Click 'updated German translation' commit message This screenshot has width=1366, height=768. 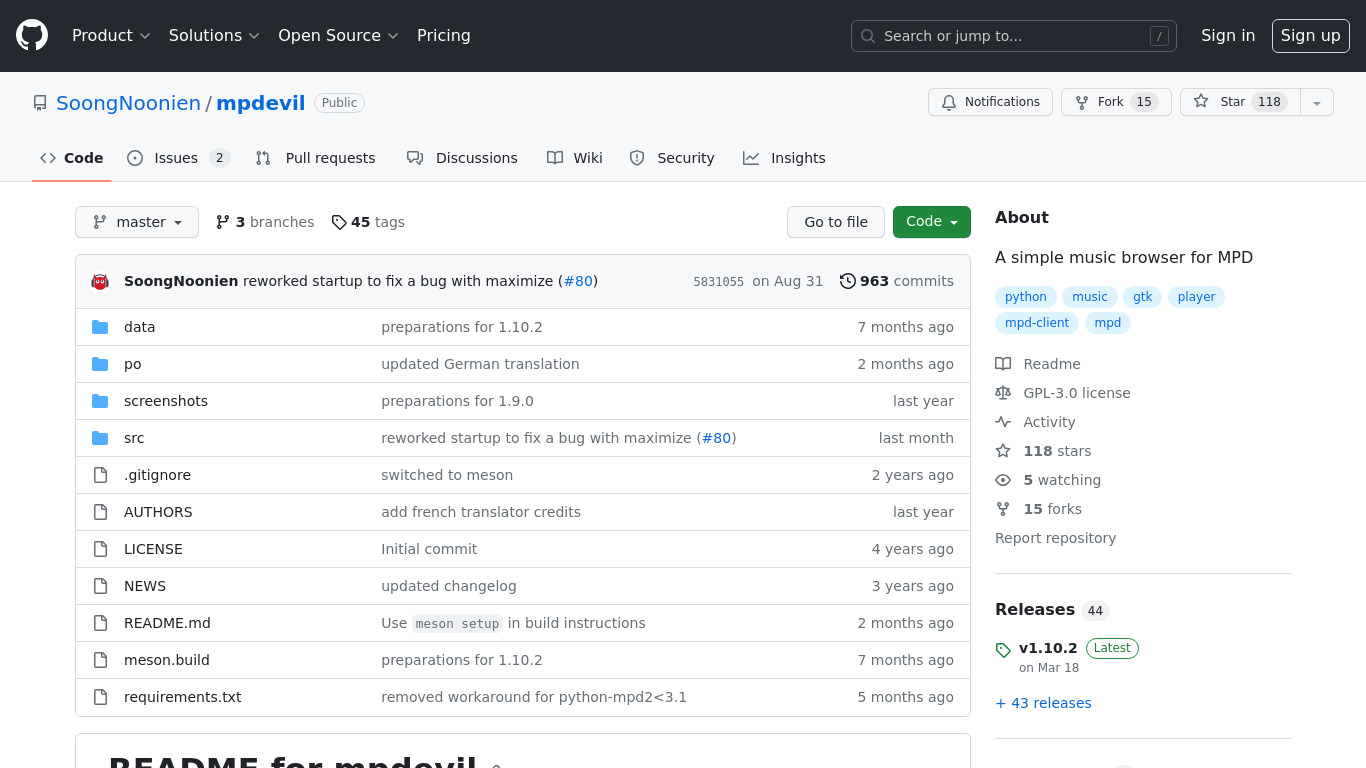[x=480, y=364]
